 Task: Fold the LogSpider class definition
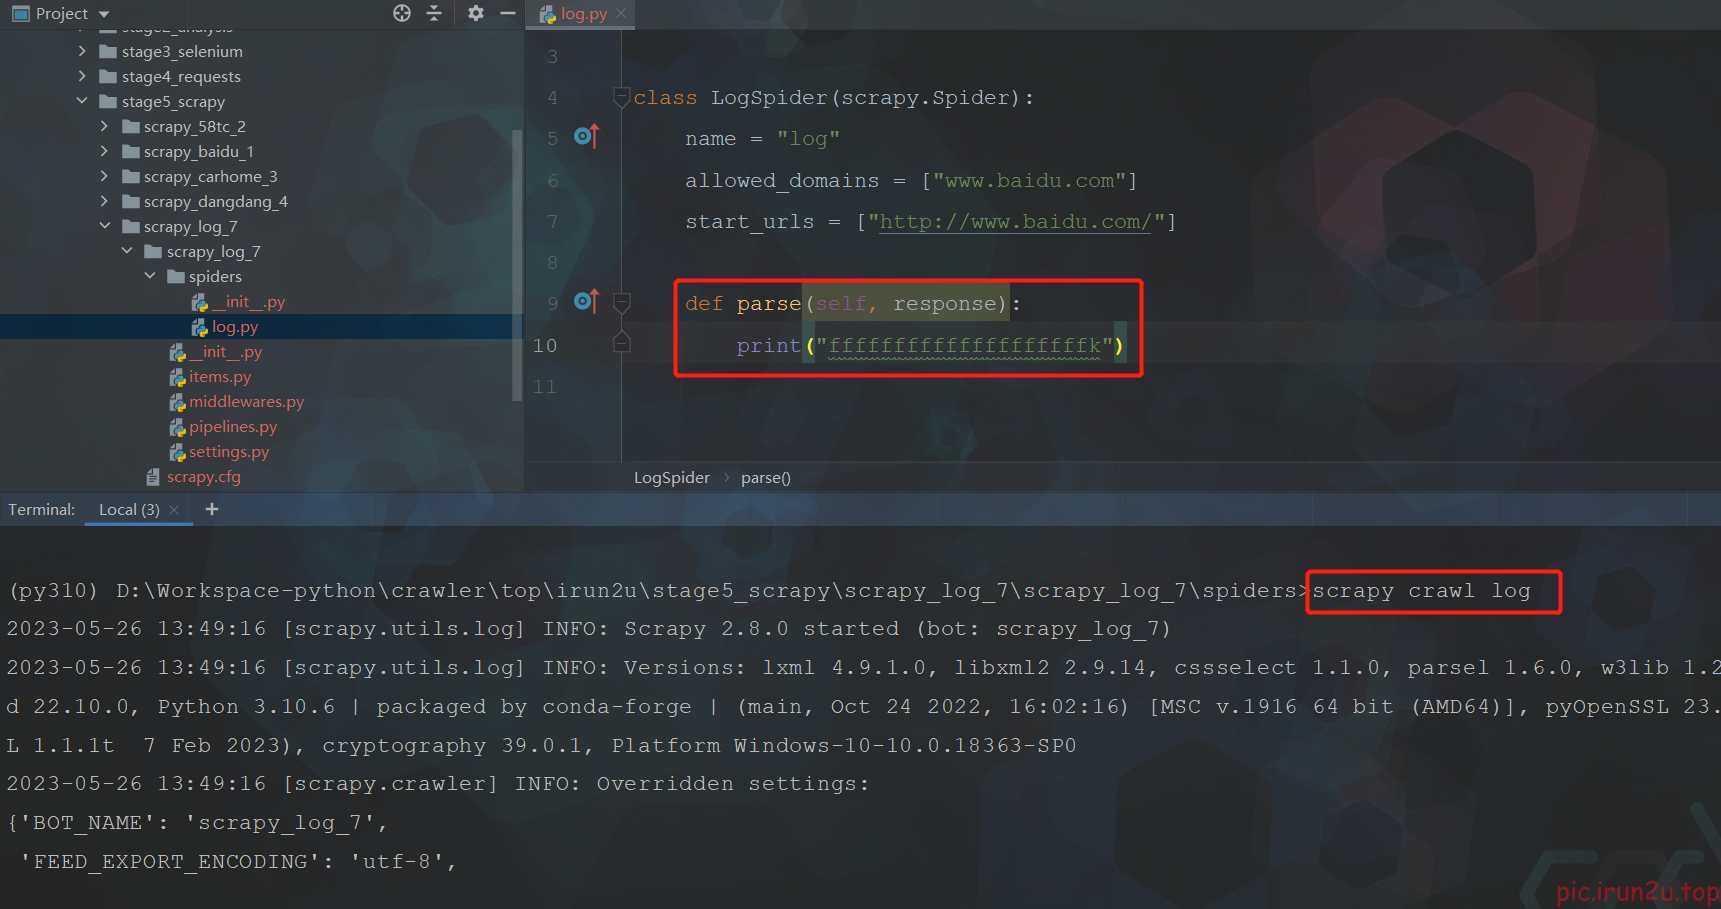click(622, 97)
